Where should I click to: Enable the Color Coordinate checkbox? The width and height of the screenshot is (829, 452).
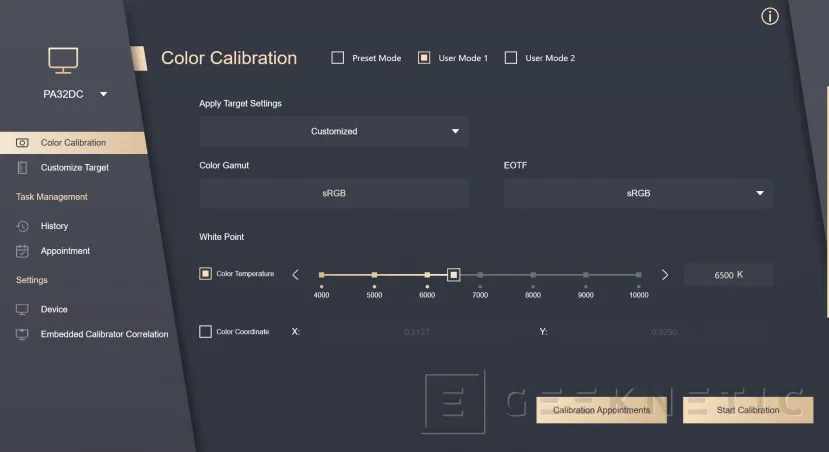point(205,331)
